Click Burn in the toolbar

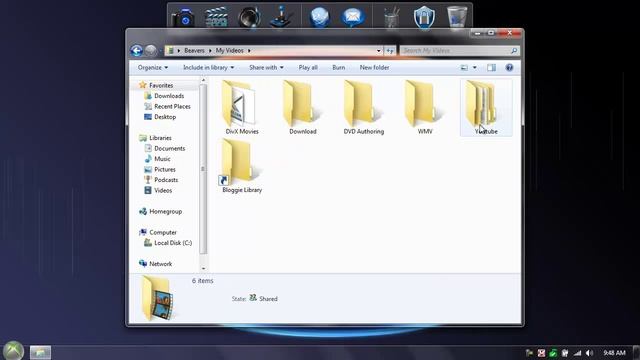(338, 67)
